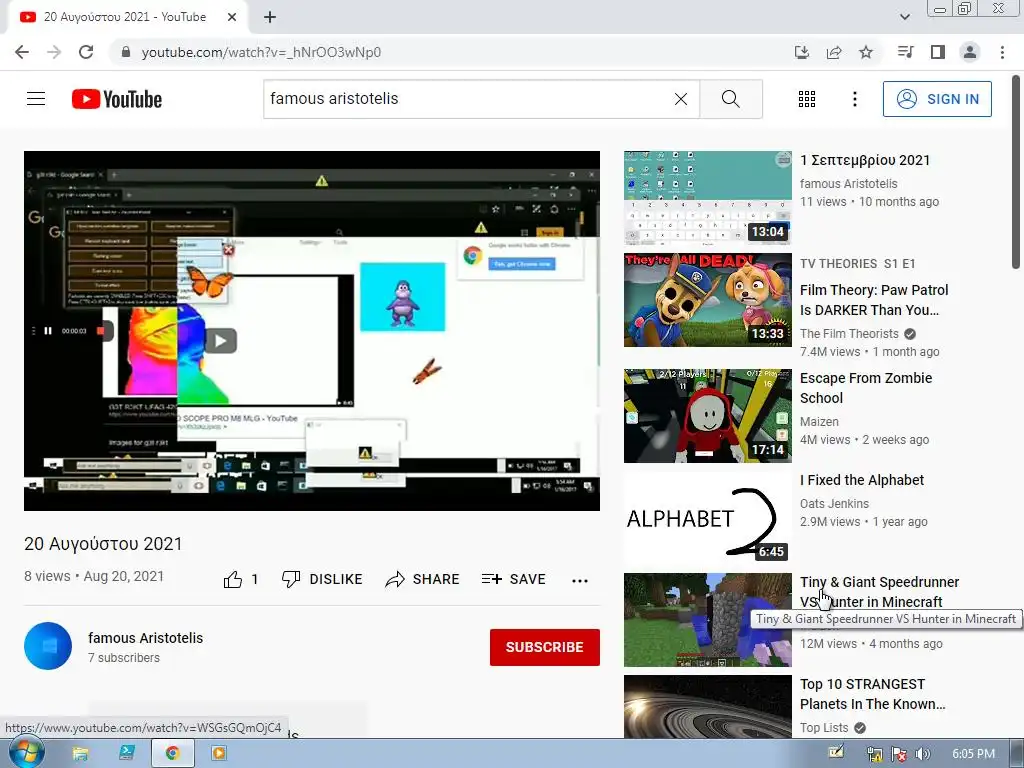
Task: Open the clock showing 6:05 PM
Action: coord(973,754)
